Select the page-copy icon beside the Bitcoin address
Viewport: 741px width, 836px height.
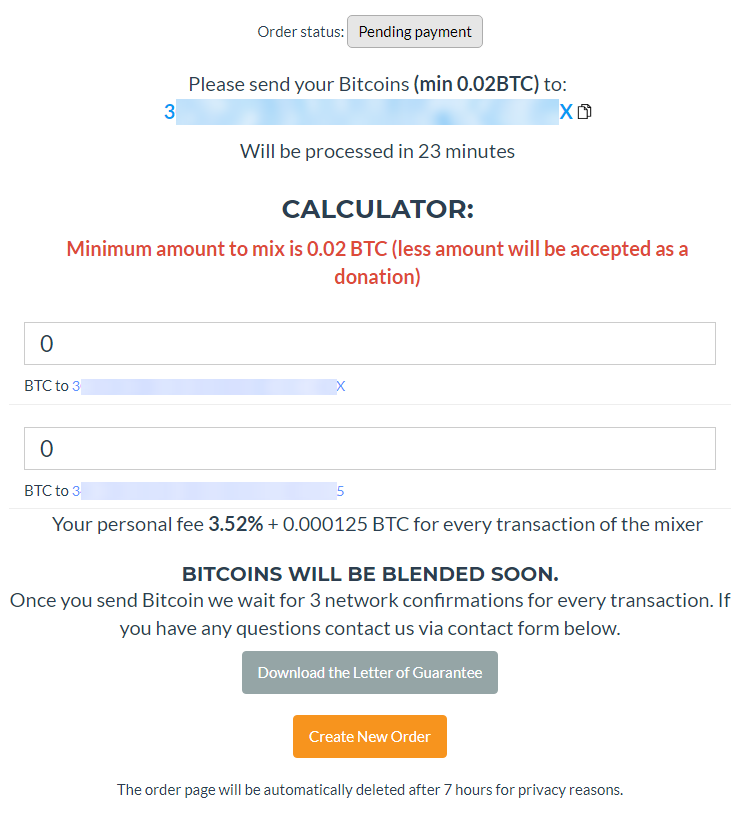click(x=585, y=111)
